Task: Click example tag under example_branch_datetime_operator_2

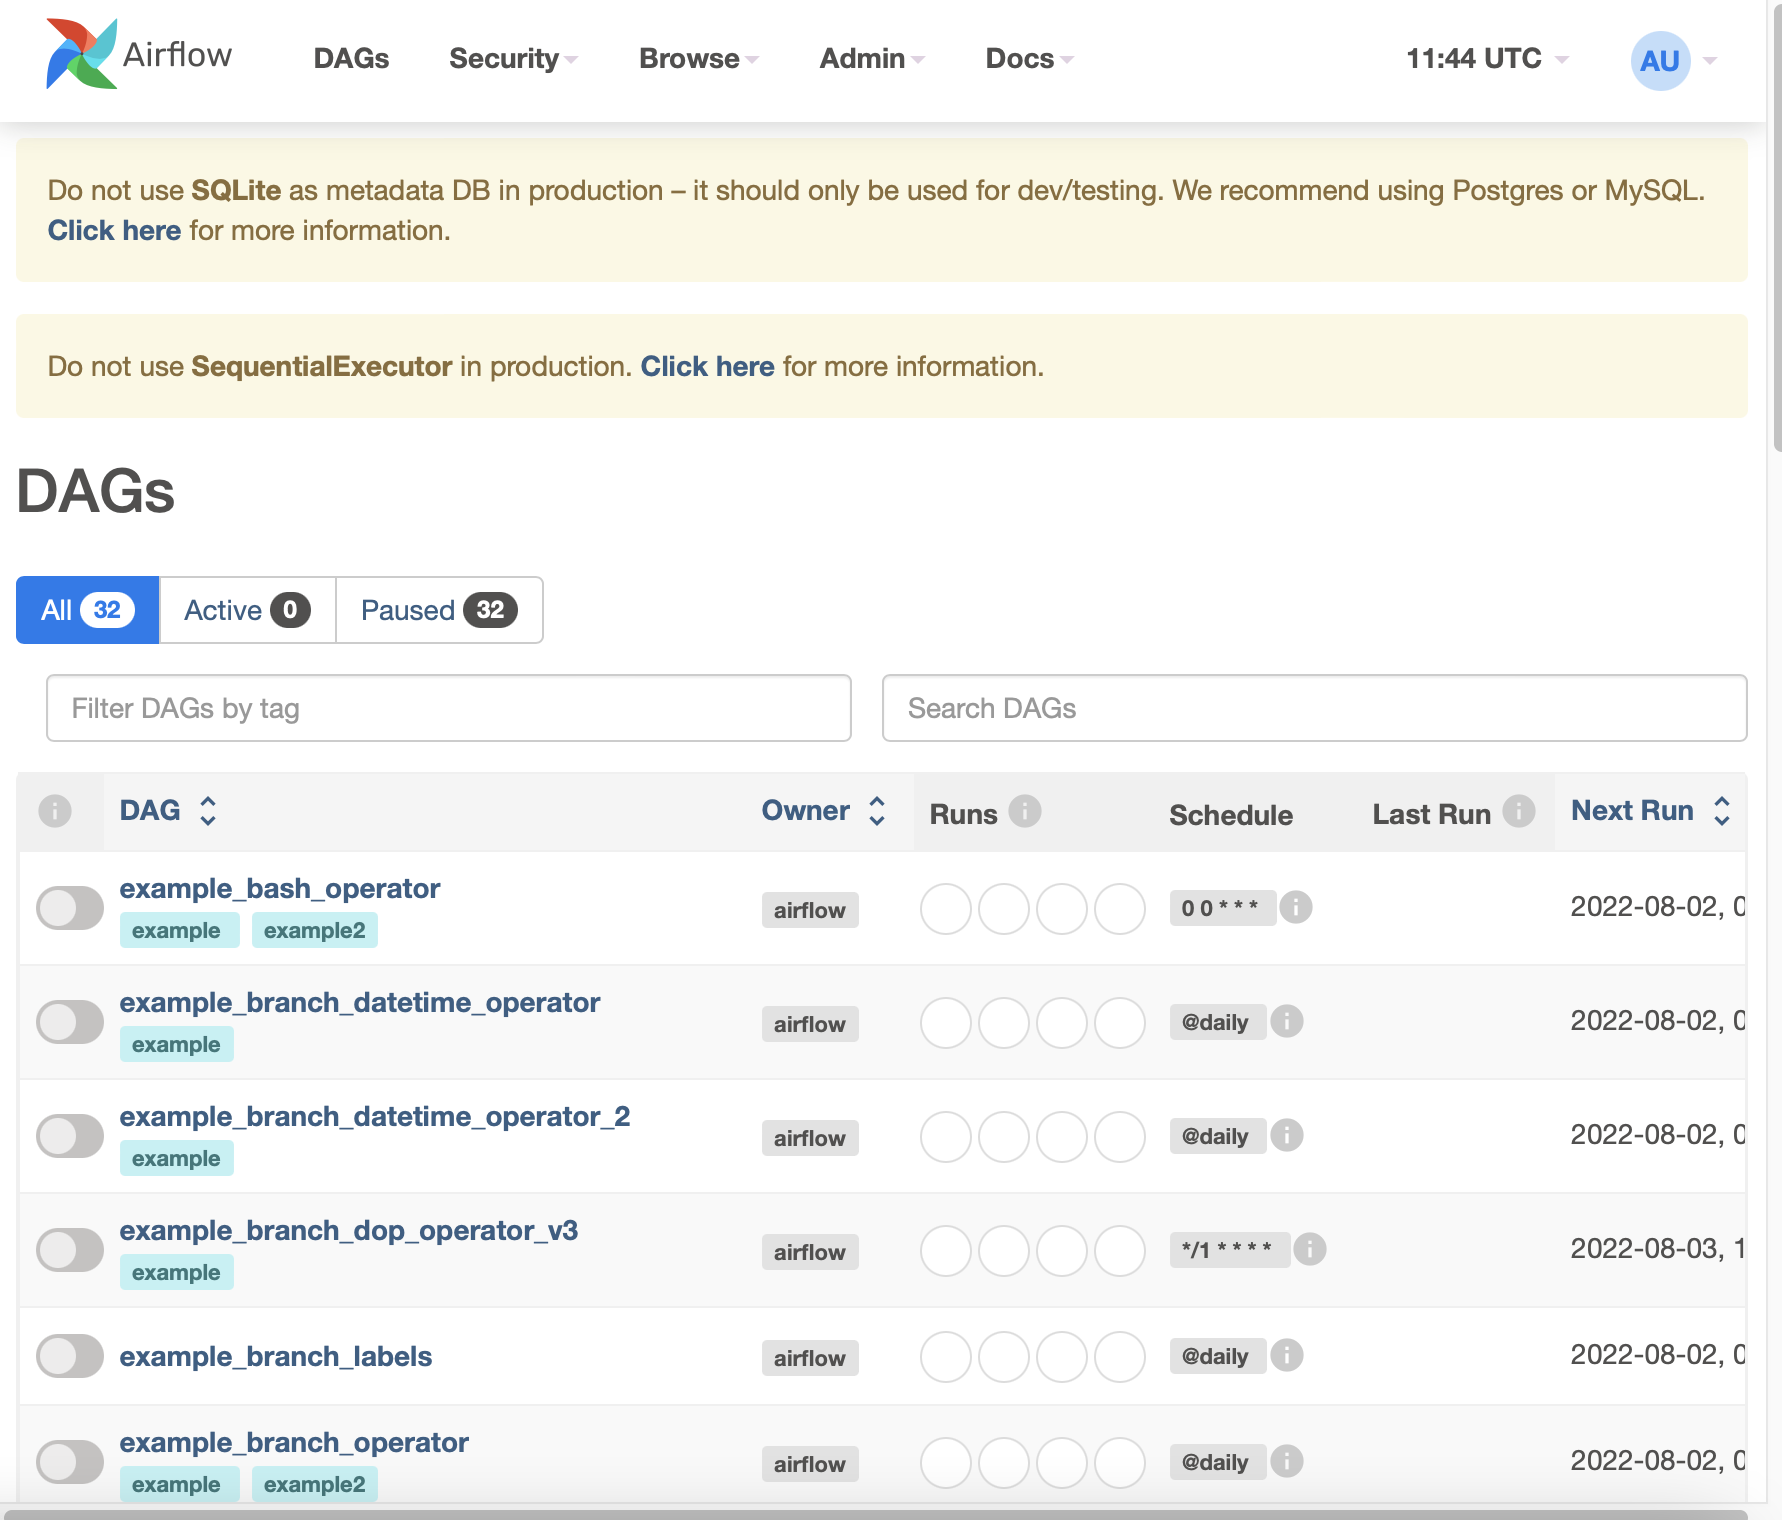Action: pos(177,1158)
